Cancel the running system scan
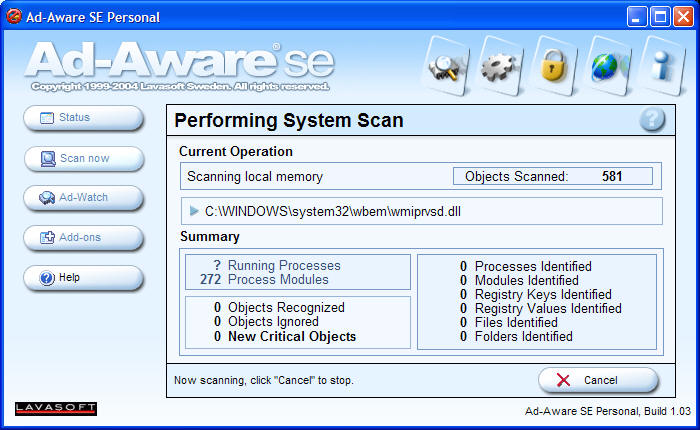Screen dimensions: 700x430 (598, 381)
